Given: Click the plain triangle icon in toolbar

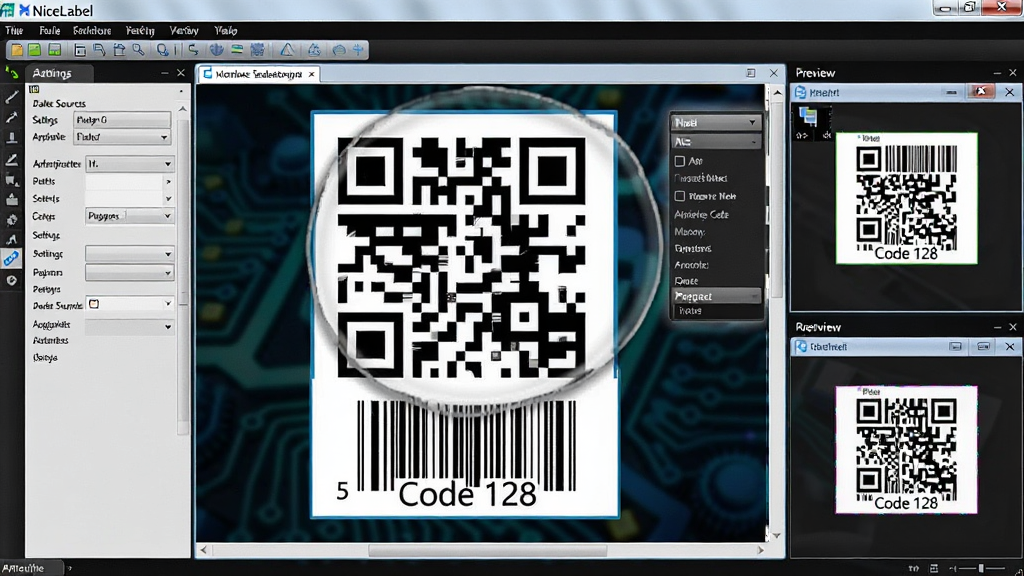Looking at the screenshot, I should pyautogui.click(x=287, y=50).
